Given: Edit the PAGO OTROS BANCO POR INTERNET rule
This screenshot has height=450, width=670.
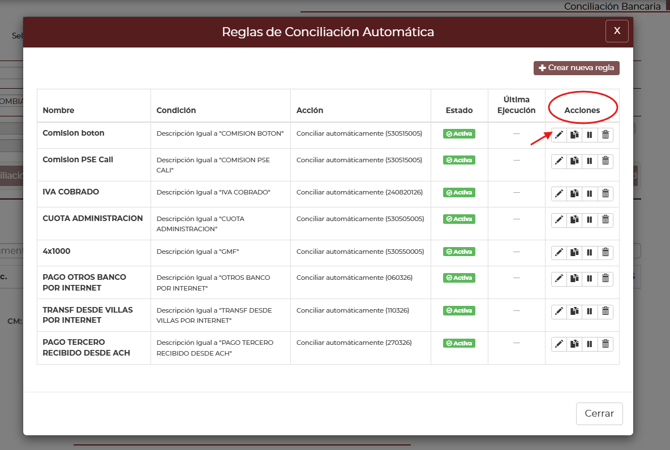Looking at the screenshot, I should pos(559,279).
